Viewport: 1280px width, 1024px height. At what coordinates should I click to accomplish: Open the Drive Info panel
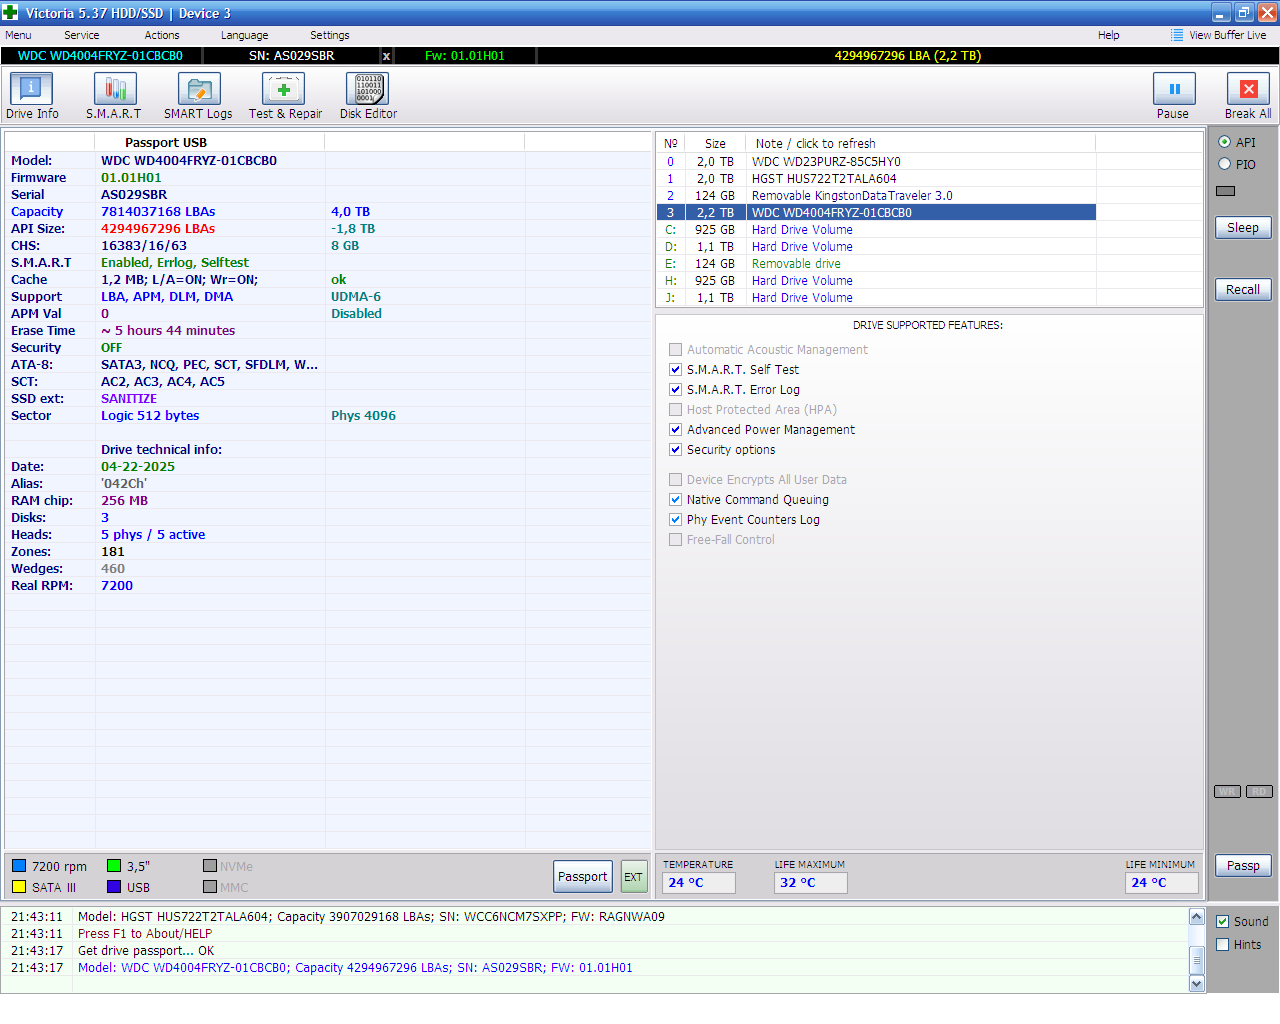pyautogui.click(x=32, y=96)
